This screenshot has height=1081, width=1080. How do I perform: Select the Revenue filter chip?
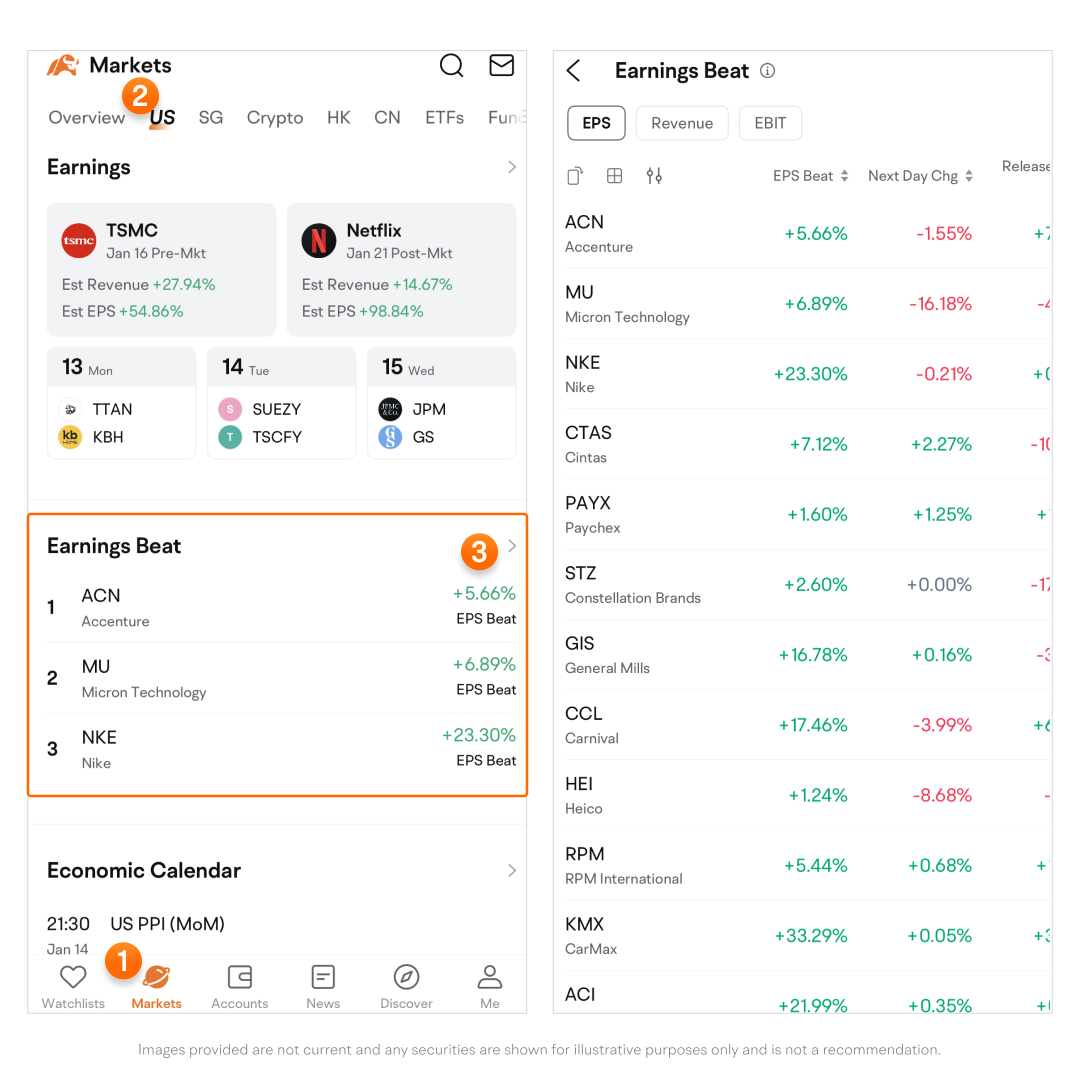pyautogui.click(x=682, y=123)
